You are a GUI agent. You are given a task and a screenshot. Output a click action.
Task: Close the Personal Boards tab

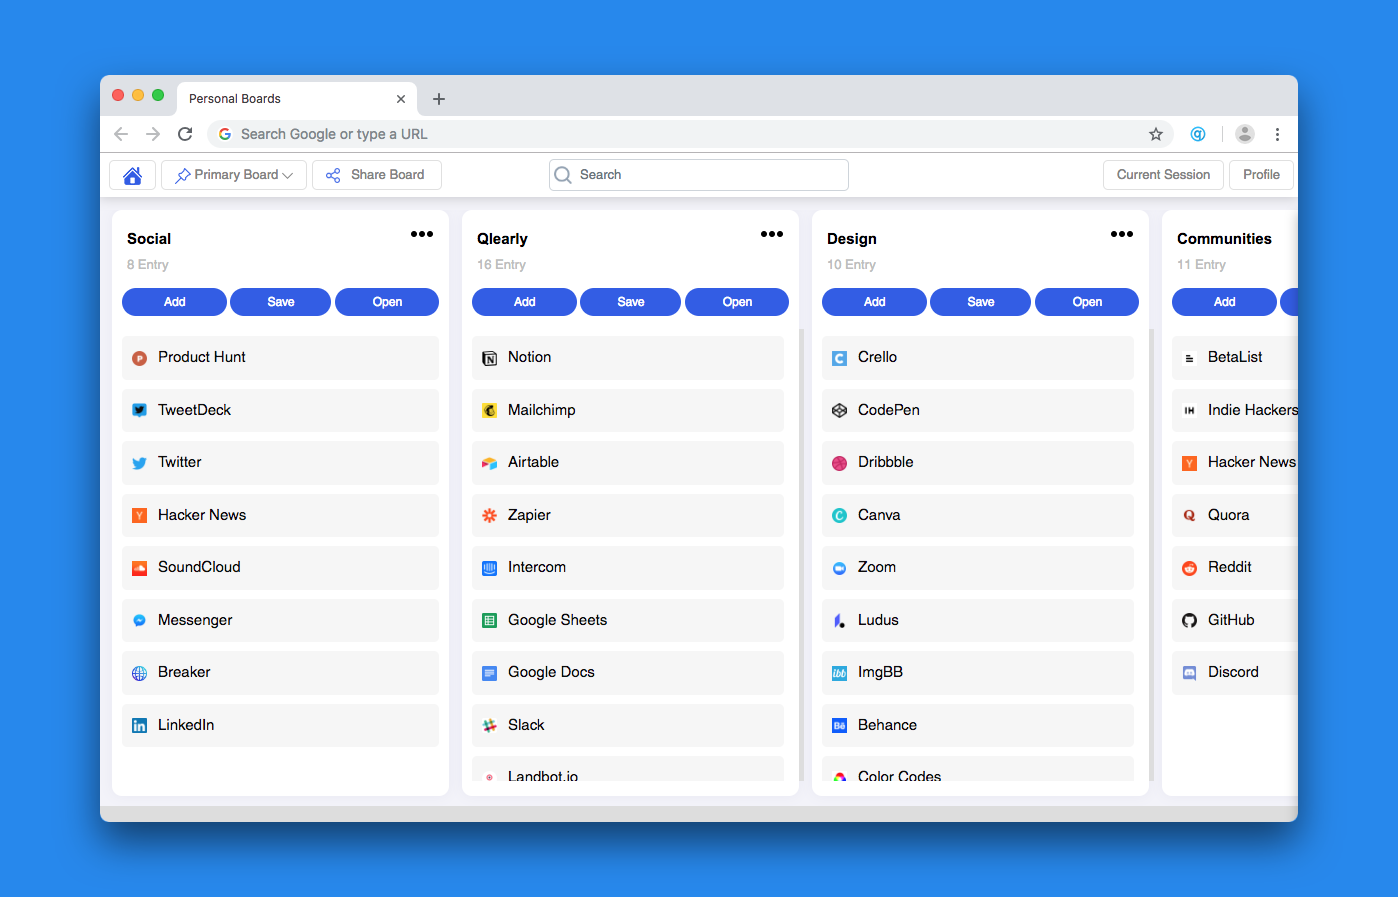click(x=401, y=99)
